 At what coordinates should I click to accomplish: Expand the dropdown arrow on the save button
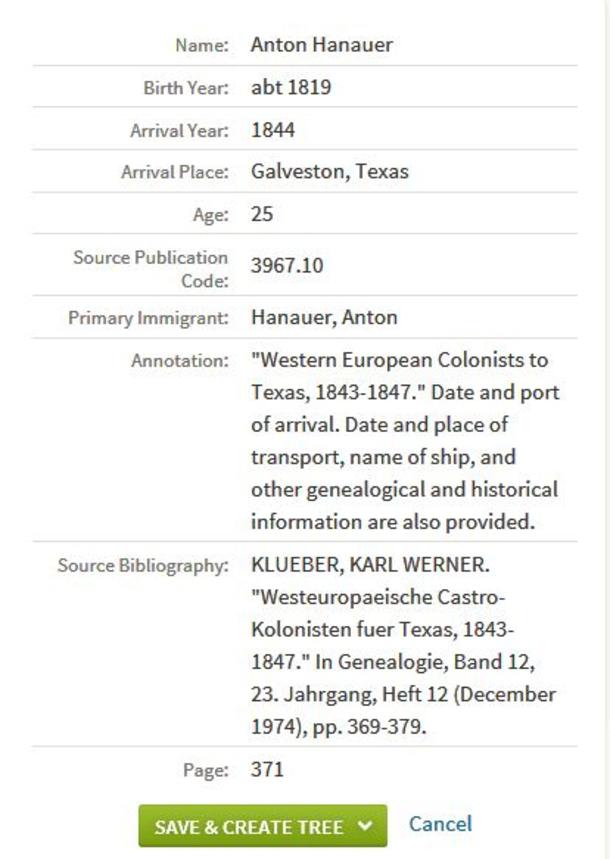(365, 827)
